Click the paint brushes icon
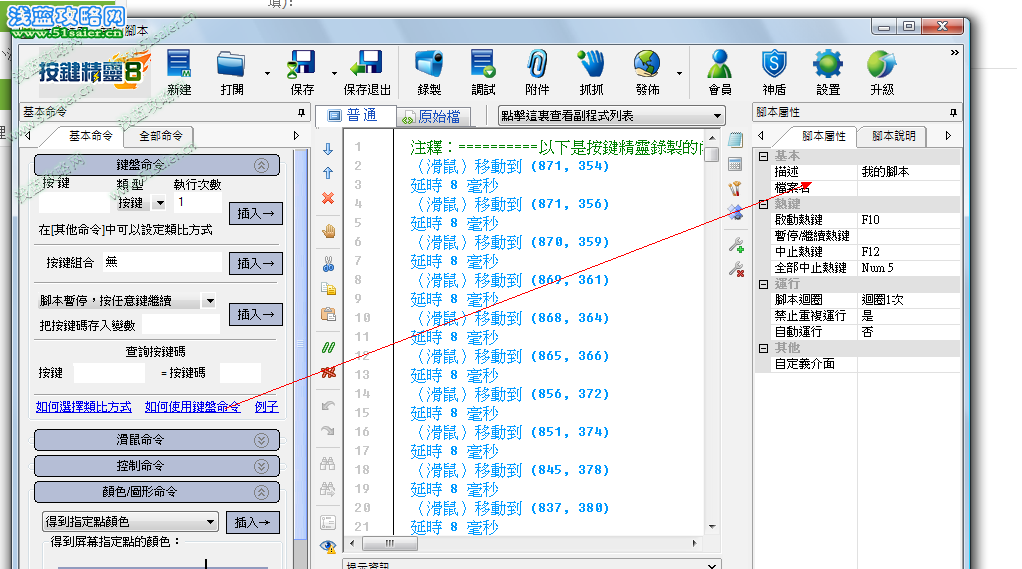 pyautogui.click(x=735, y=188)
